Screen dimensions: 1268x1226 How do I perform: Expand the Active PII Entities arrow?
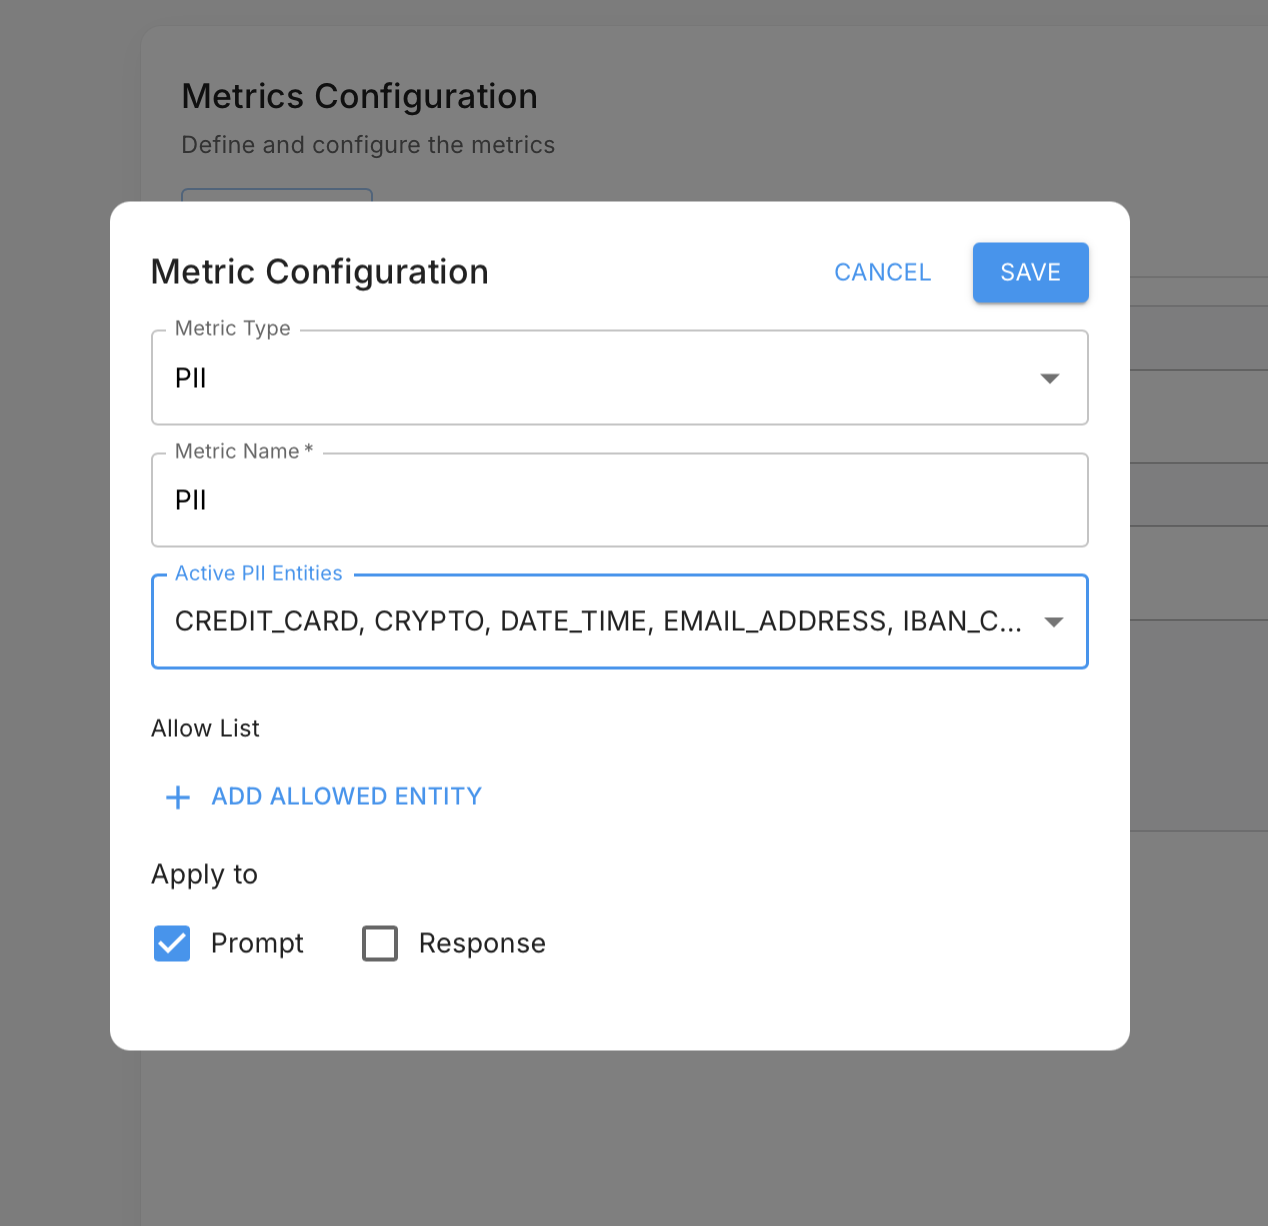[x=1052, y=622]
